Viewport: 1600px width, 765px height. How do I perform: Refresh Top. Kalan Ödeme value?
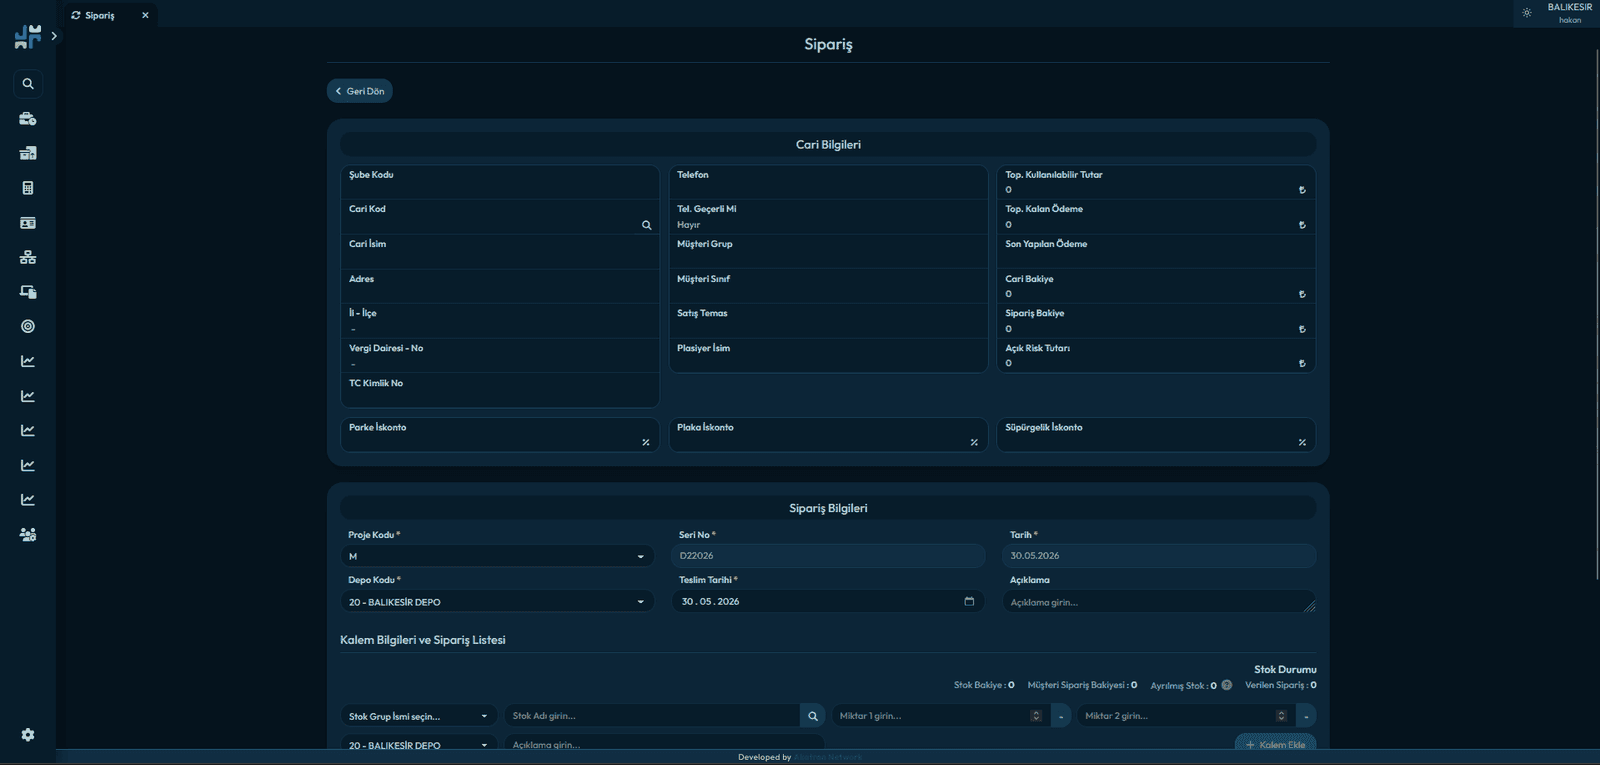1302,225
